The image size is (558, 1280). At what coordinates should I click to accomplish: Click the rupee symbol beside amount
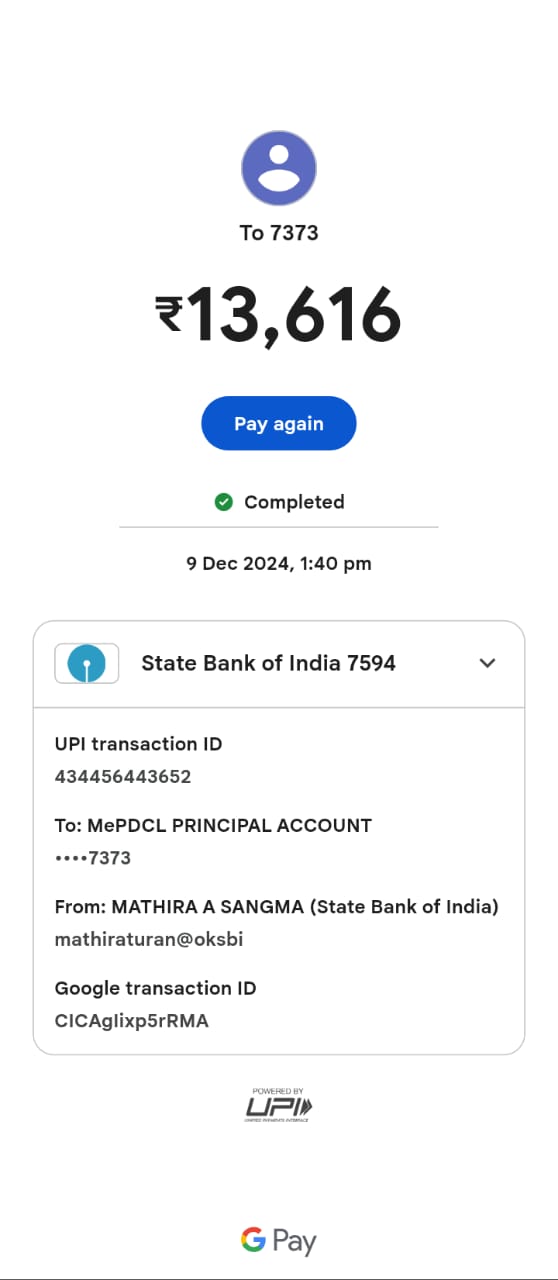click(x=170, y=313)
